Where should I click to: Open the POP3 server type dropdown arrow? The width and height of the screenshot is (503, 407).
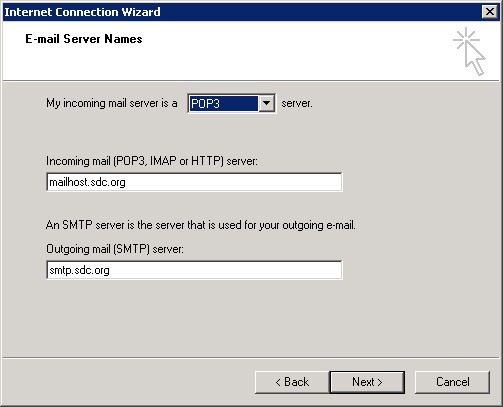[x=267, y=103]
